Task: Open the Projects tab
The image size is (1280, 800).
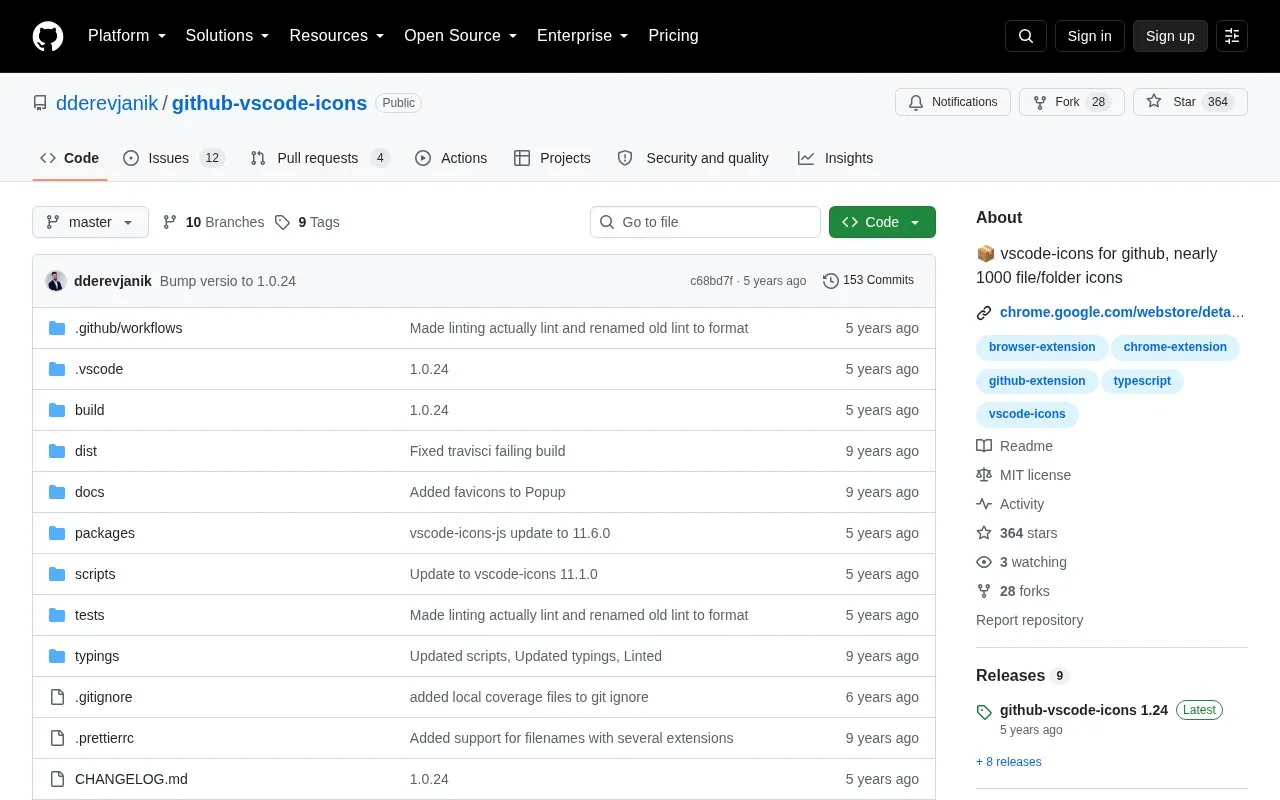Action: pyautogui.click(x=552, y=158)
